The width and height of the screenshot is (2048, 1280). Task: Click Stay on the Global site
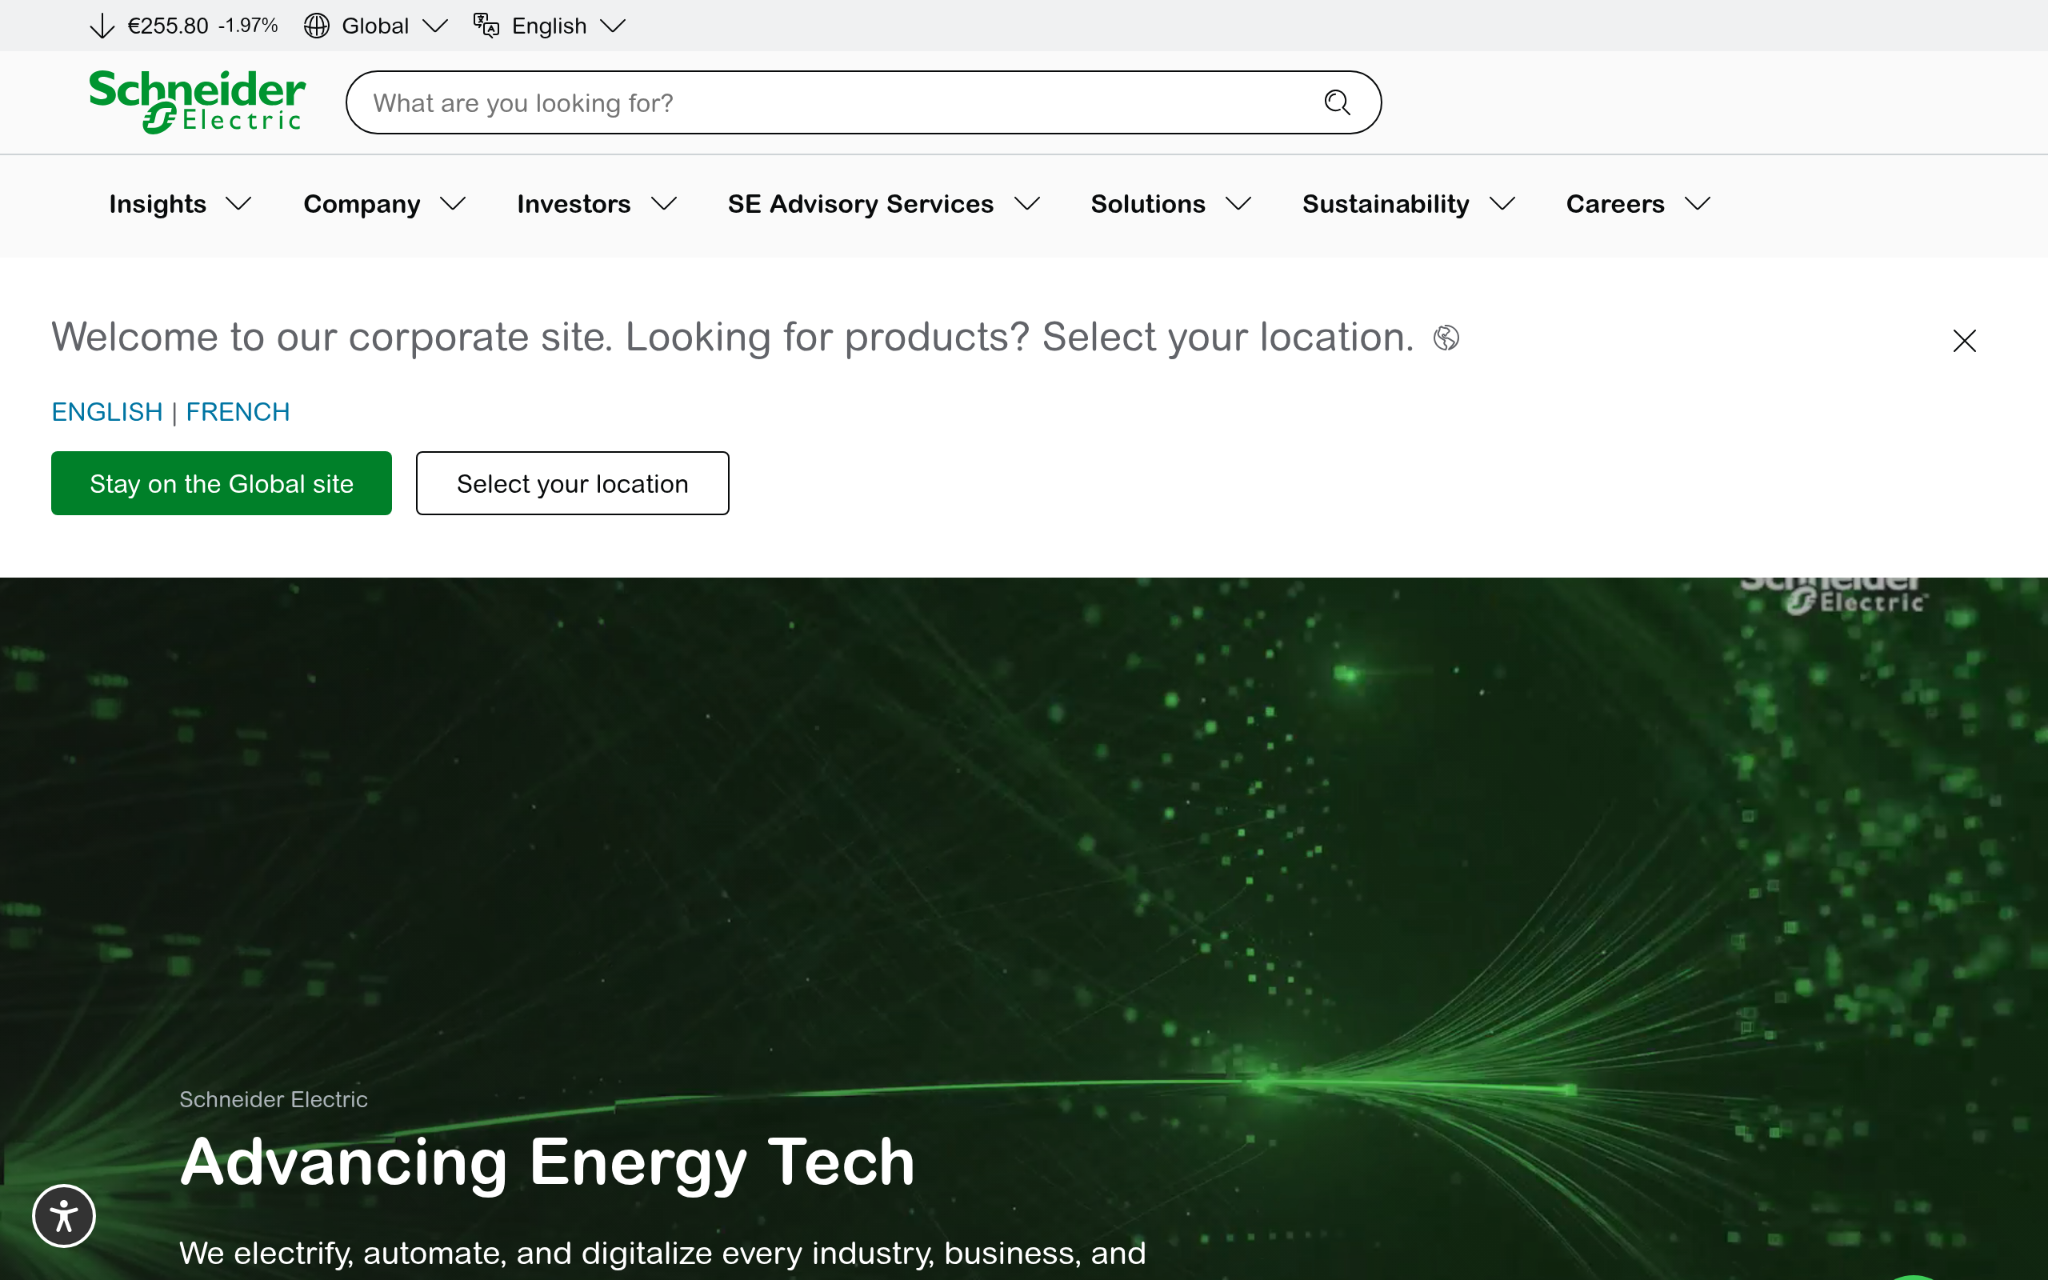click(x=221, y=483)
